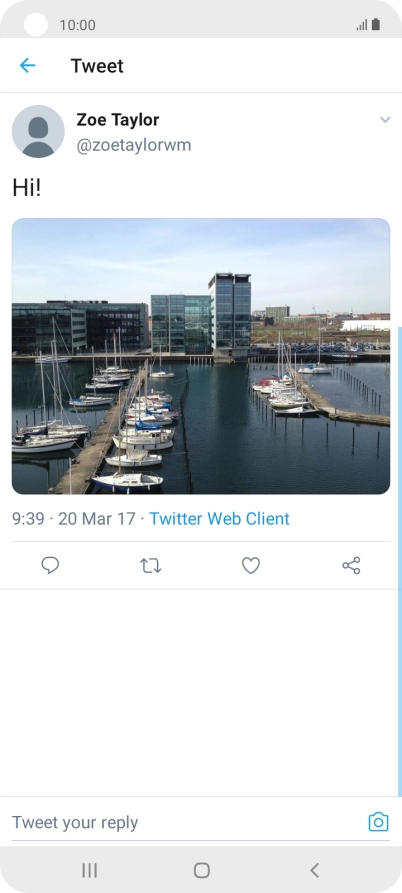
Task: Tap the tweet timestamp 9:39 · 20 Mar 17
Action: point(73,519)
